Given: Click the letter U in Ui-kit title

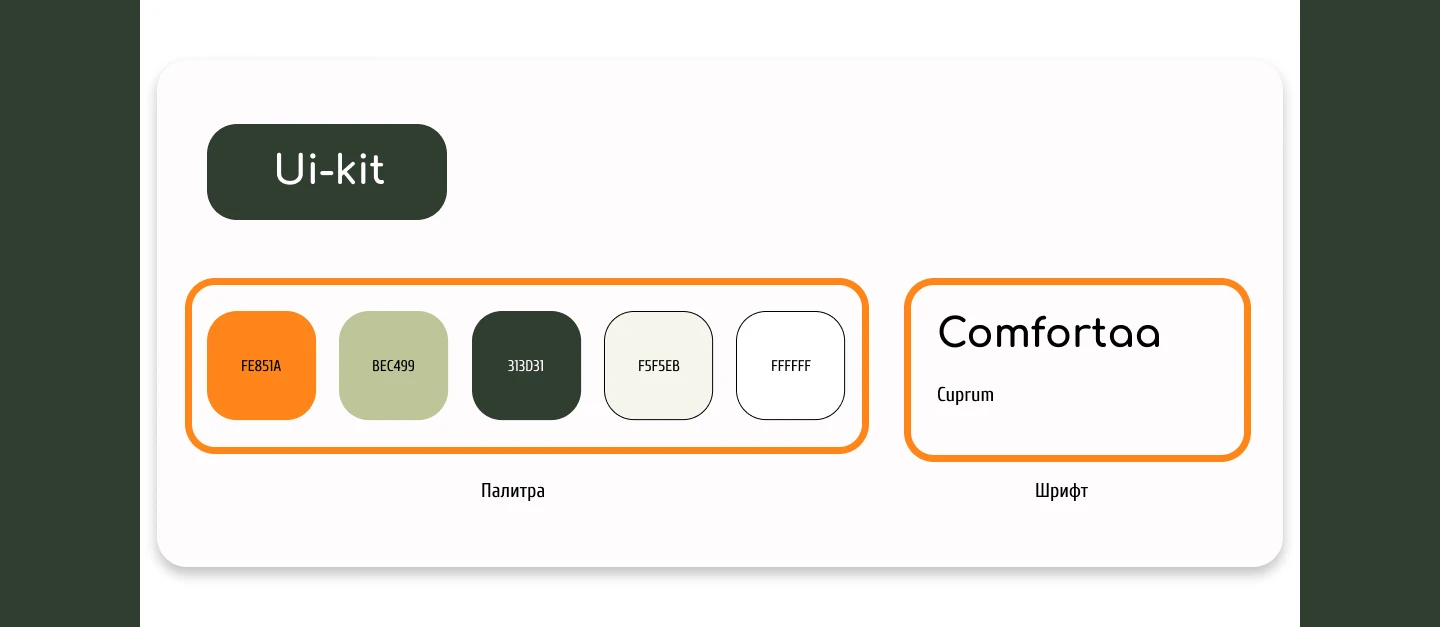Looking at the screenshot, I should (x=289, y=170).
